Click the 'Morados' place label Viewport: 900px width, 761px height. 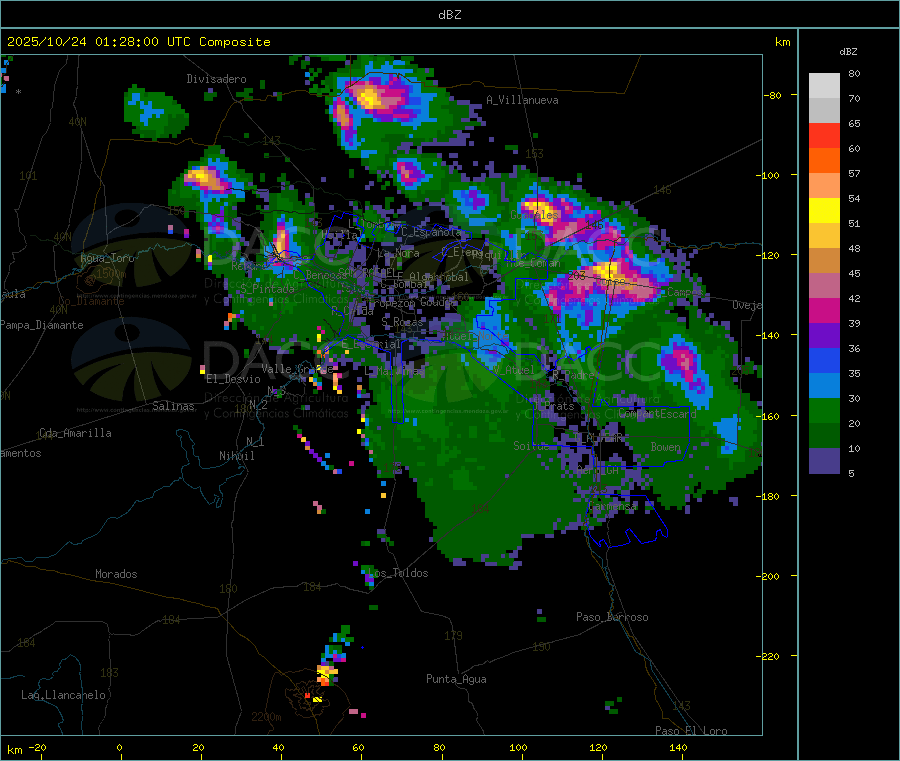(116, 574)
